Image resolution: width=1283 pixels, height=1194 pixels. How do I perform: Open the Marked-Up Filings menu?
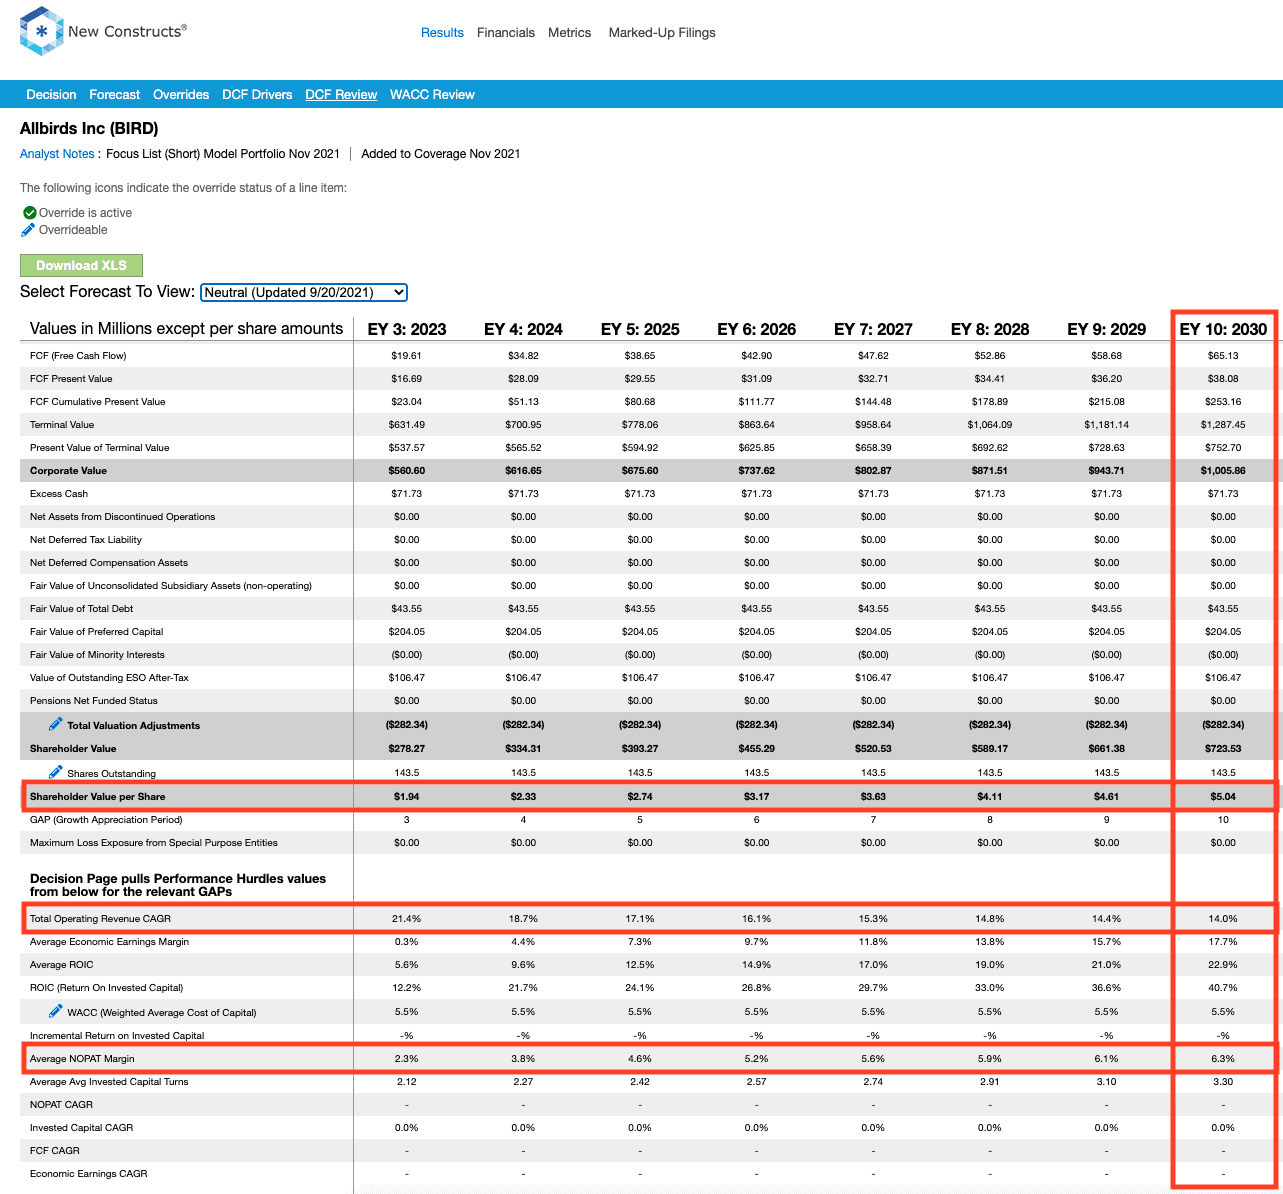(662, 33)
